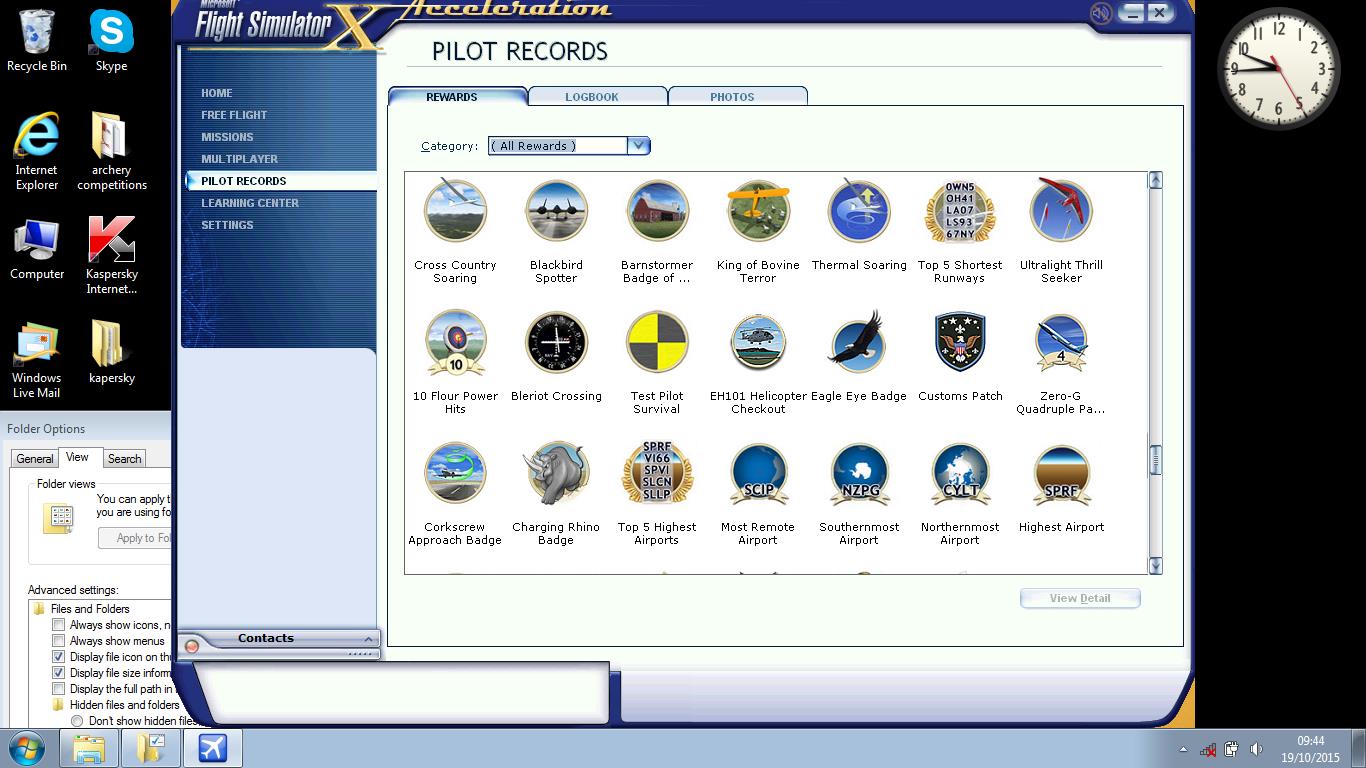Open the Category rewards dropdown
Image resolution: width=1366 pixels, height=768 pixels.
[x=639, y=146]
